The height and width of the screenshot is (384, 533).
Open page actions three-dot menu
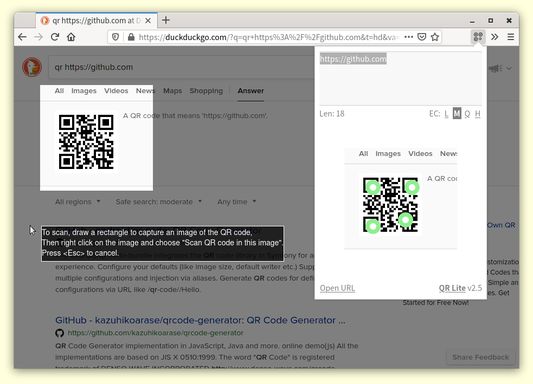pyautogui.click(x=409, y=37)
